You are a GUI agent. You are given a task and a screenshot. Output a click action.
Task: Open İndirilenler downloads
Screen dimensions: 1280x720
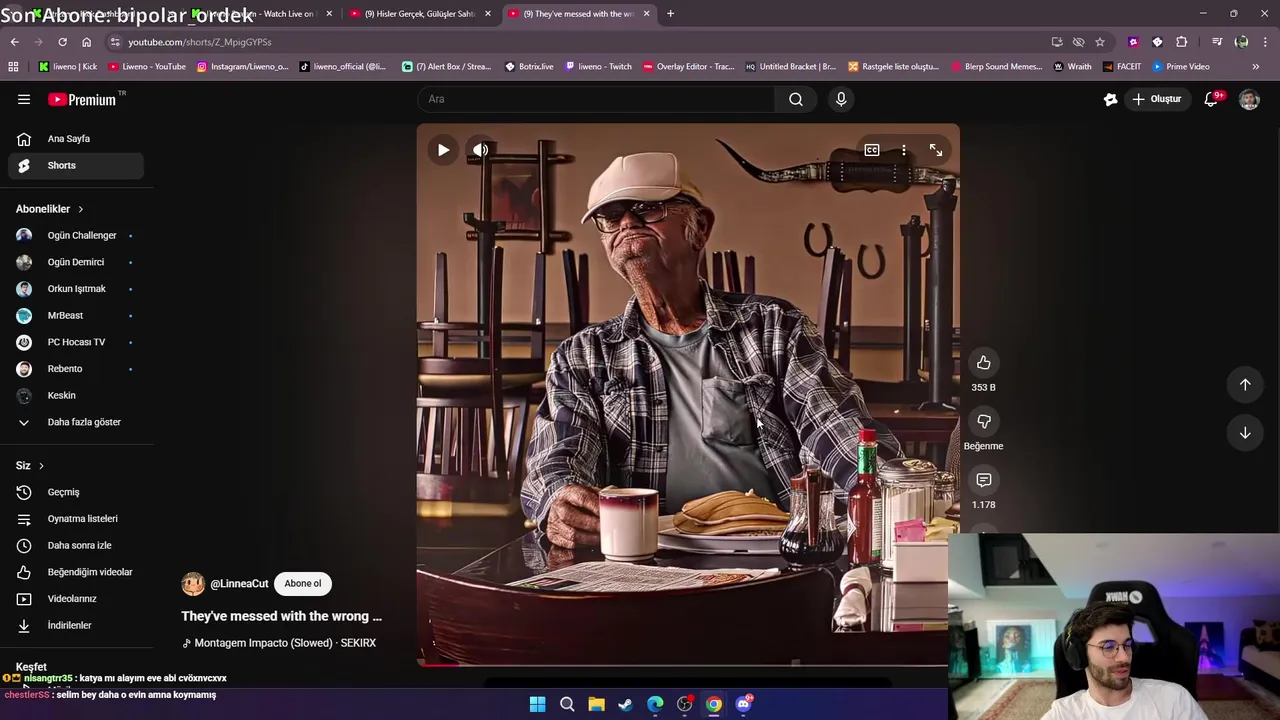(76, 625)
